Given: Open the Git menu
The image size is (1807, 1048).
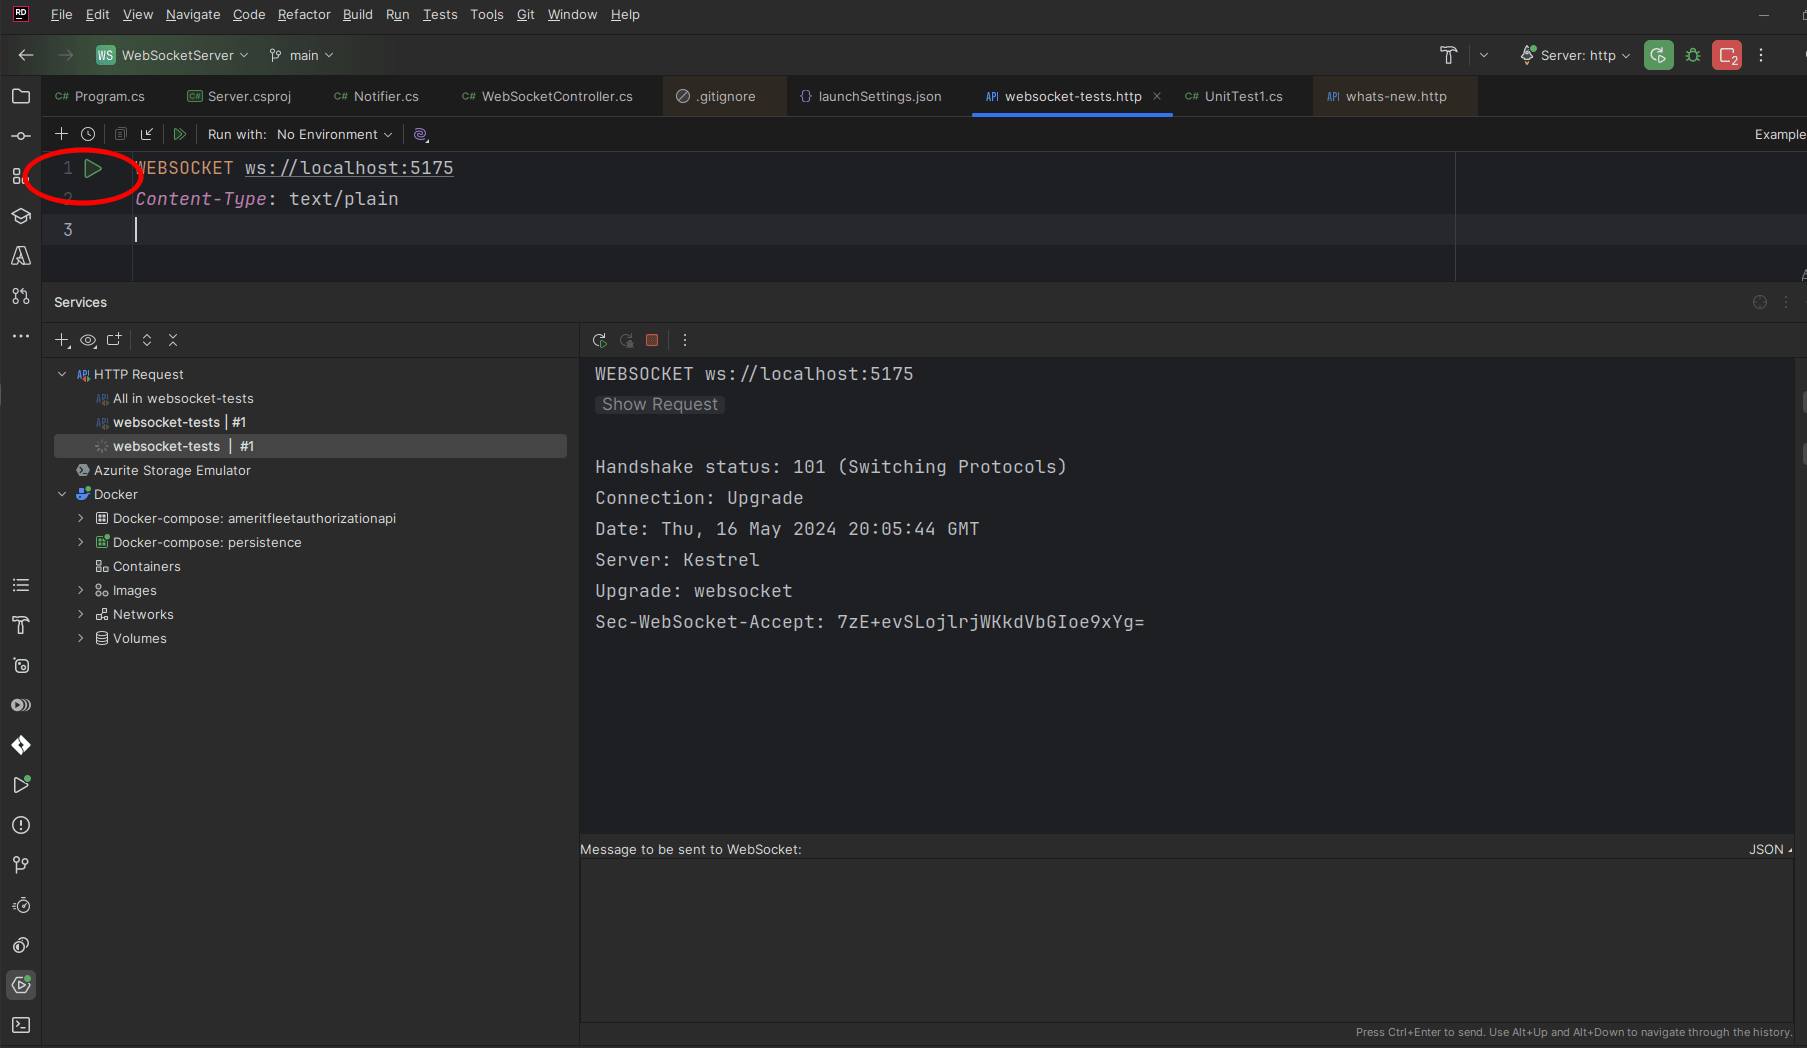Looking at the screenshot, I should pyautogui.click(x=525, y=14).
